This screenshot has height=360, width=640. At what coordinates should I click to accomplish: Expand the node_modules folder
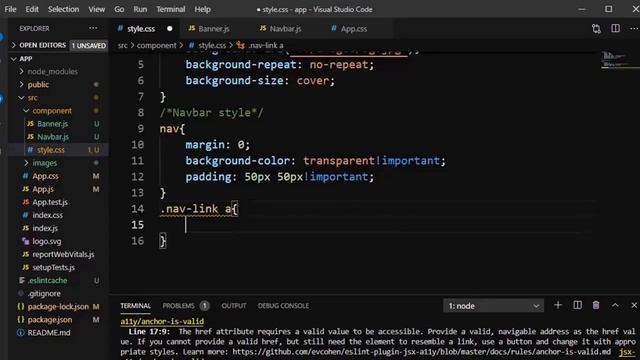pyautogui.click(x=59, y=71)
